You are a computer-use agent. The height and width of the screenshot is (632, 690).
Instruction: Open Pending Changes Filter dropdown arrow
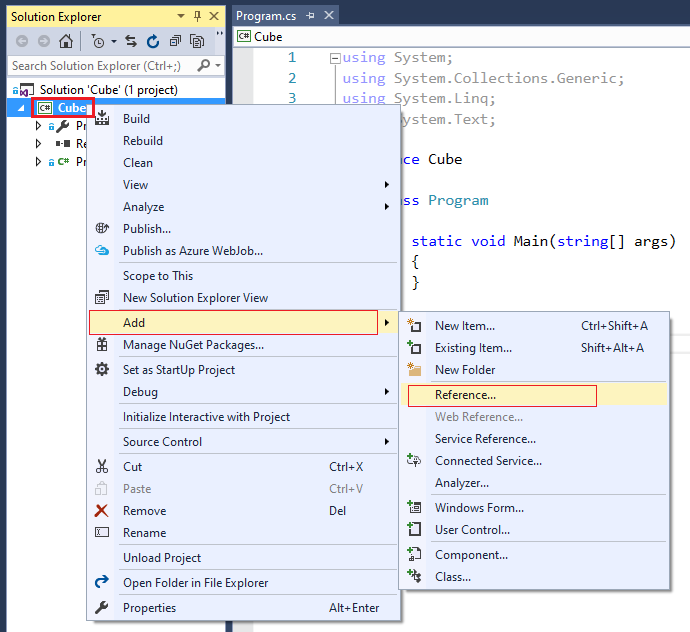click(114, 41)
